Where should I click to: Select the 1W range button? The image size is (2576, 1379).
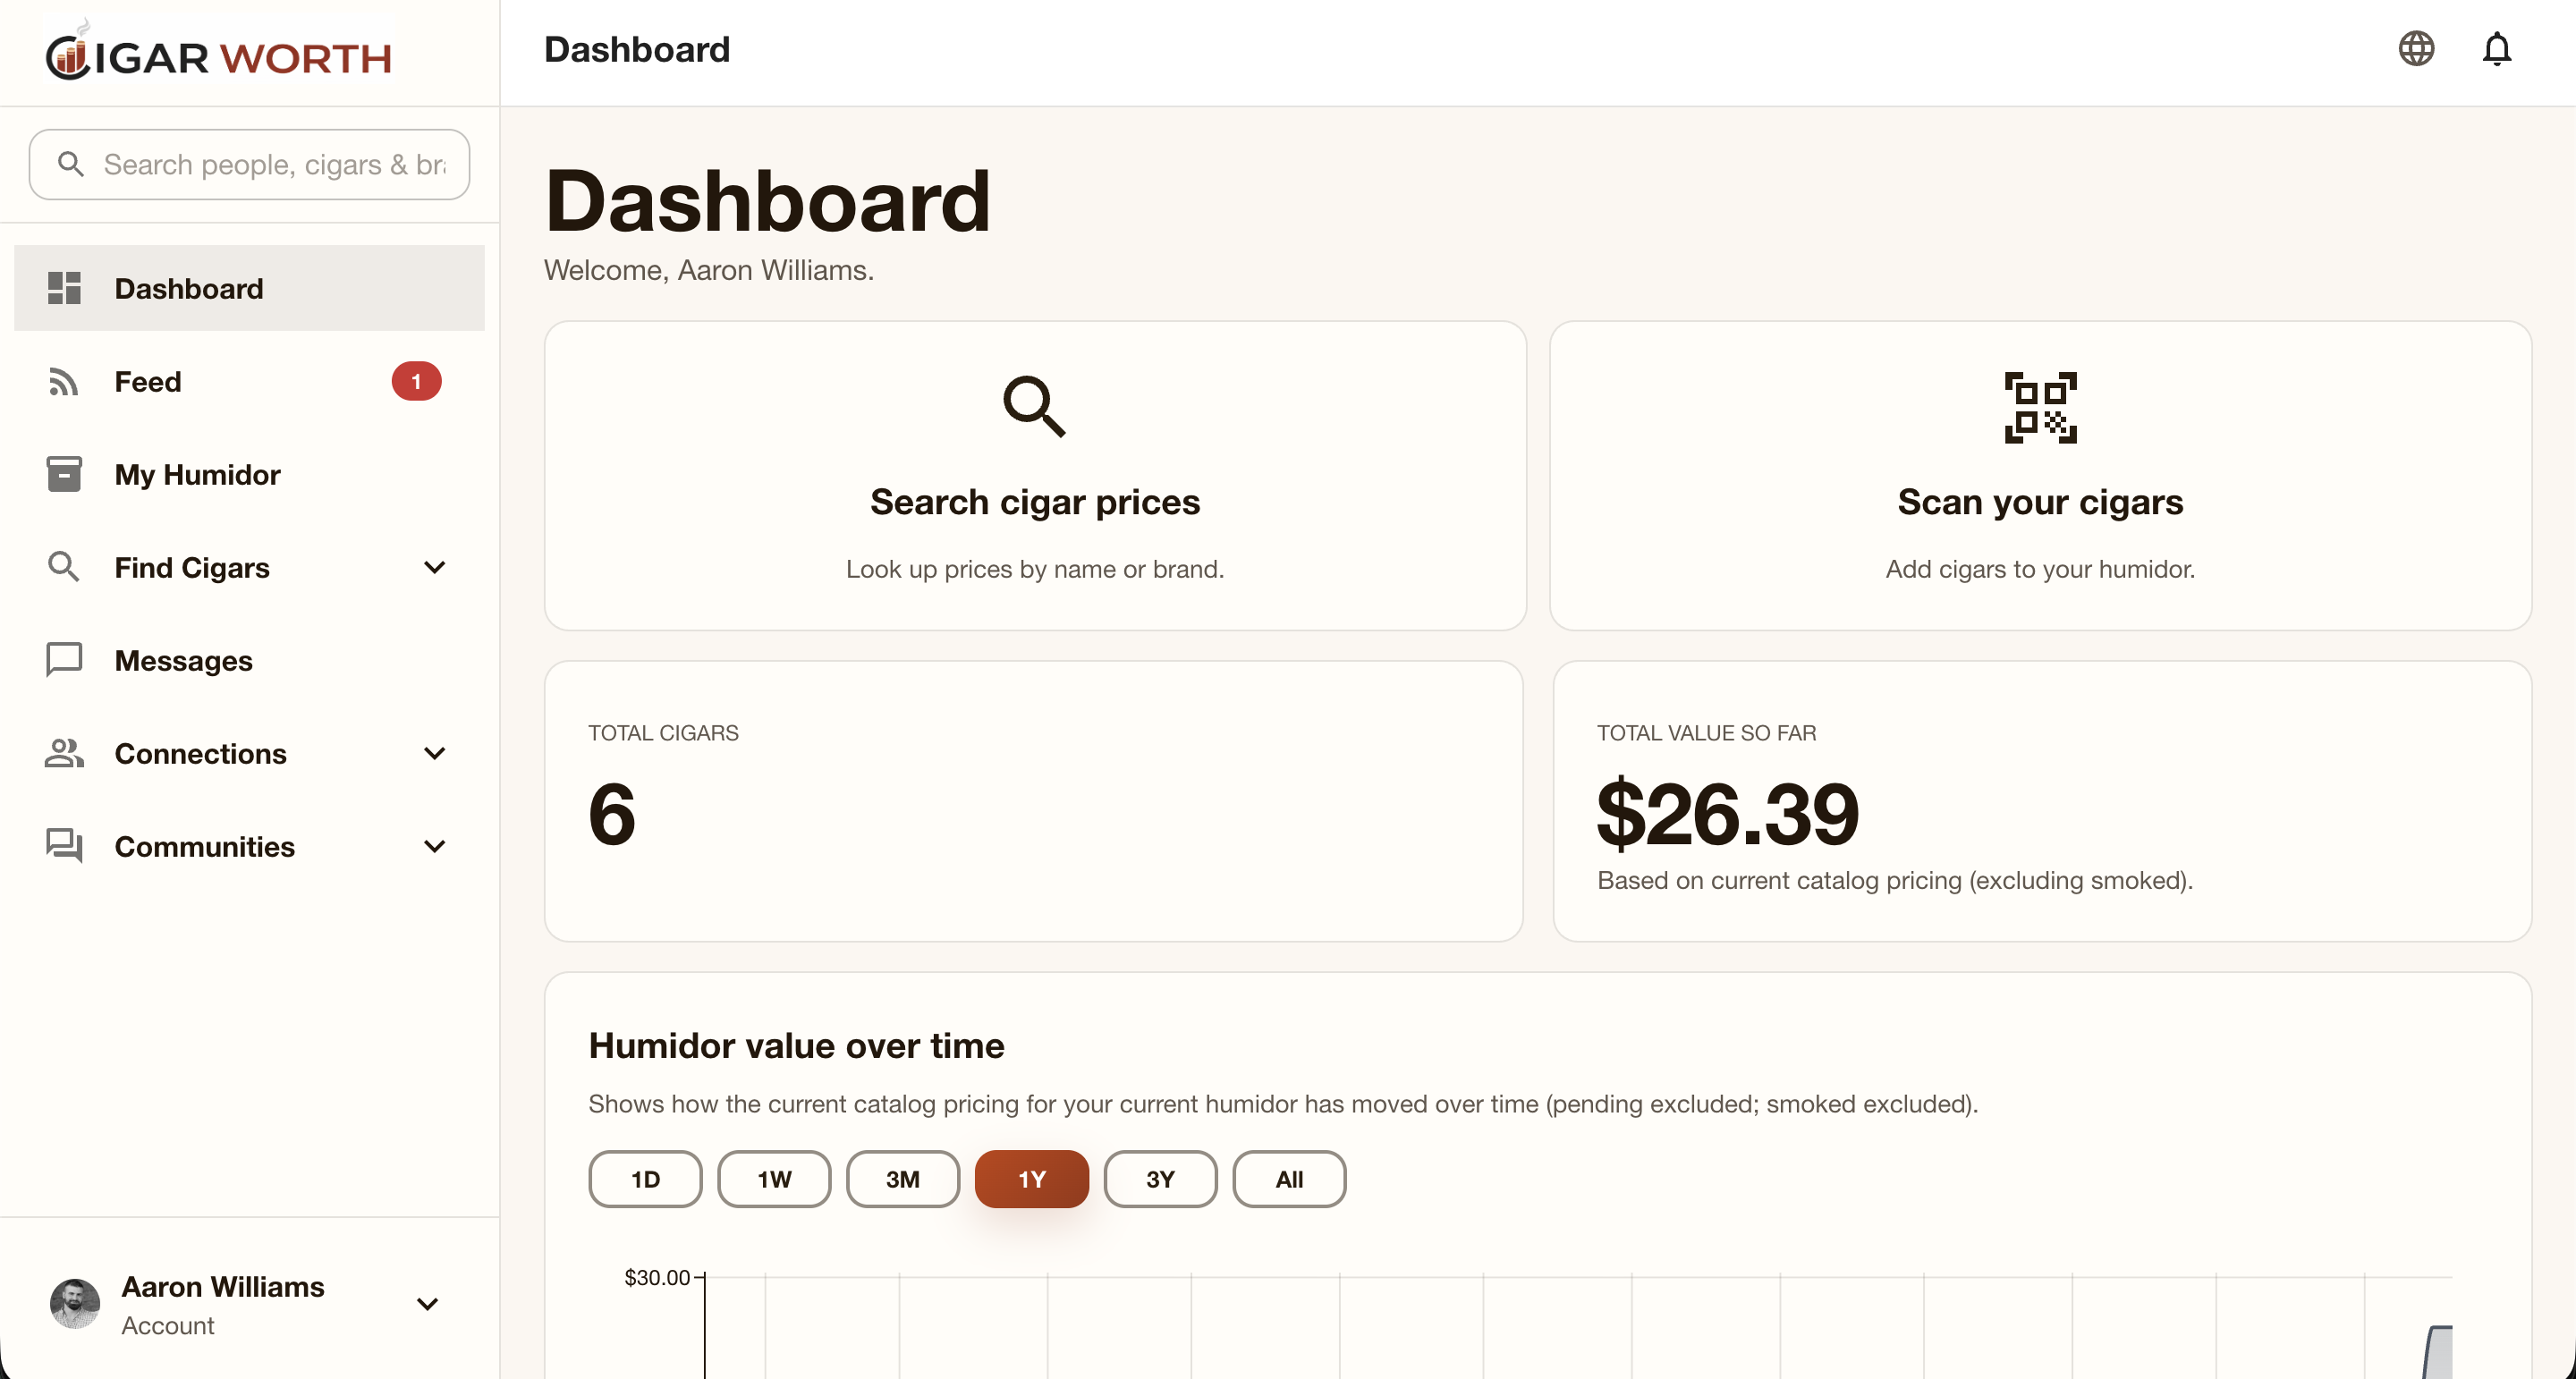(773, 1179)
